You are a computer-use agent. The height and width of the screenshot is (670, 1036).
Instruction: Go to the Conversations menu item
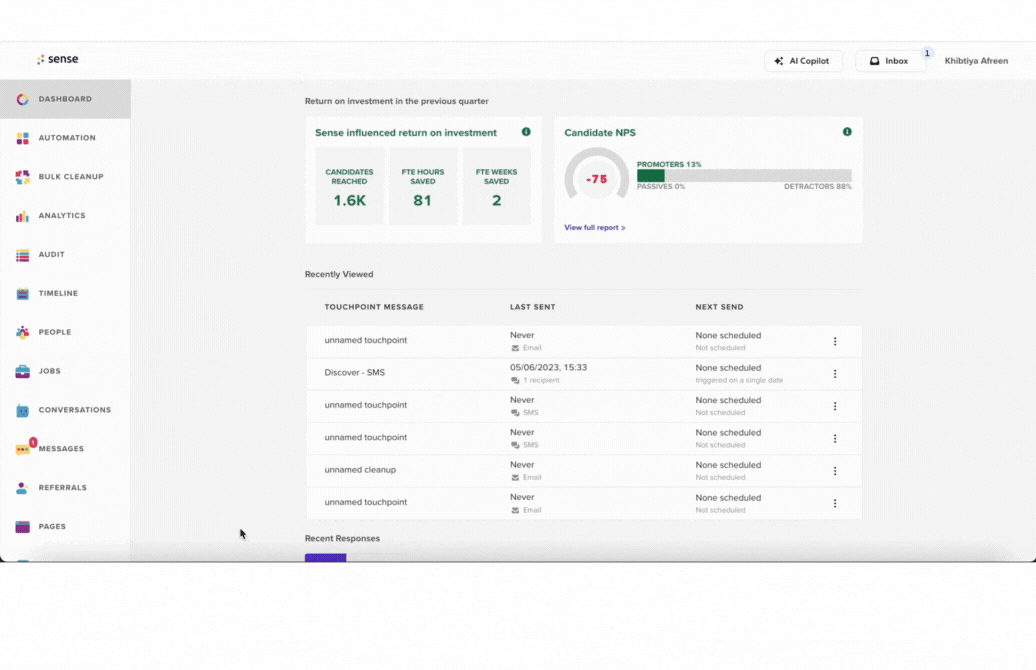point(65,410)
